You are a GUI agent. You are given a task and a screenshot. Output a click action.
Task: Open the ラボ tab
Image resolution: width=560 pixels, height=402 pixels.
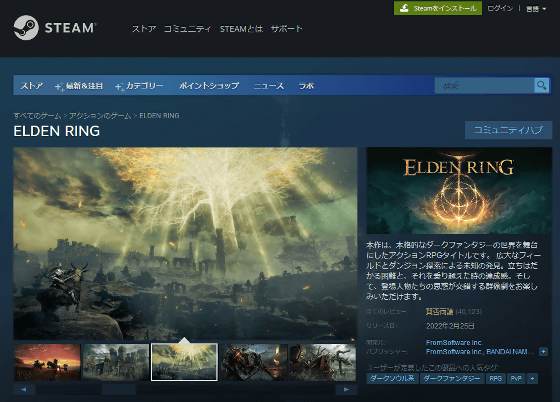pos(306,86)
